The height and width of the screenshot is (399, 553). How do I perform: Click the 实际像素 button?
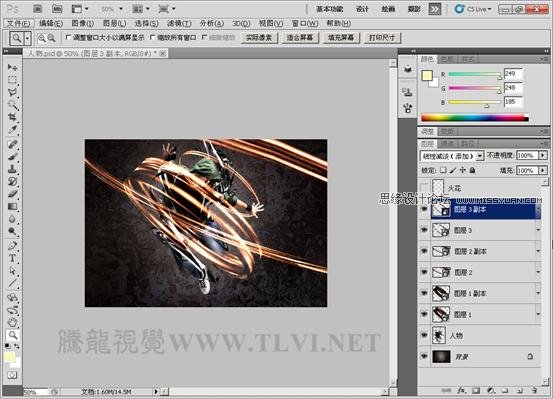[x=259, y=37]
